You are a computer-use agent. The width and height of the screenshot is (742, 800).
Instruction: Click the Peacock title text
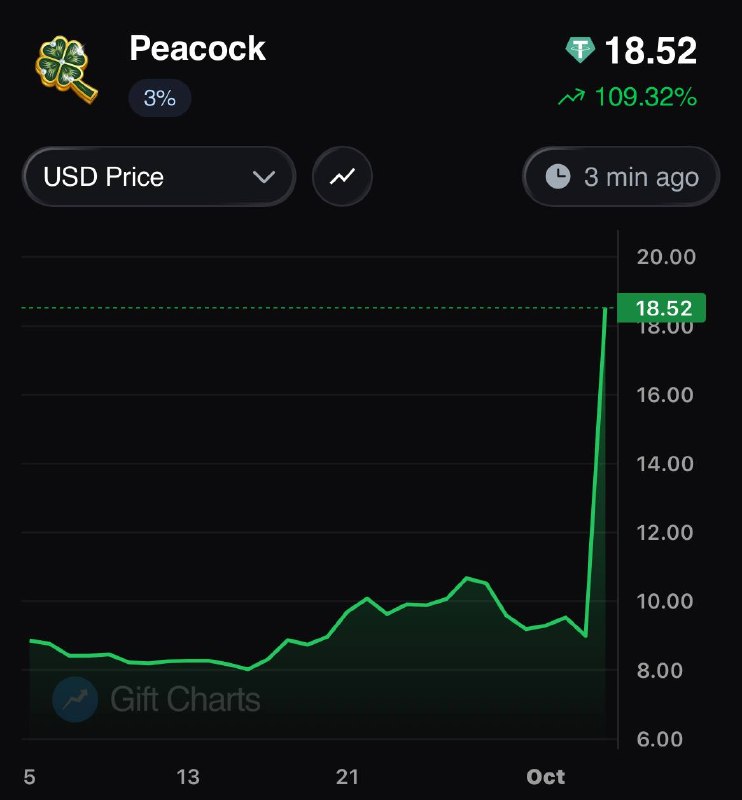click(x=197, y=48)
